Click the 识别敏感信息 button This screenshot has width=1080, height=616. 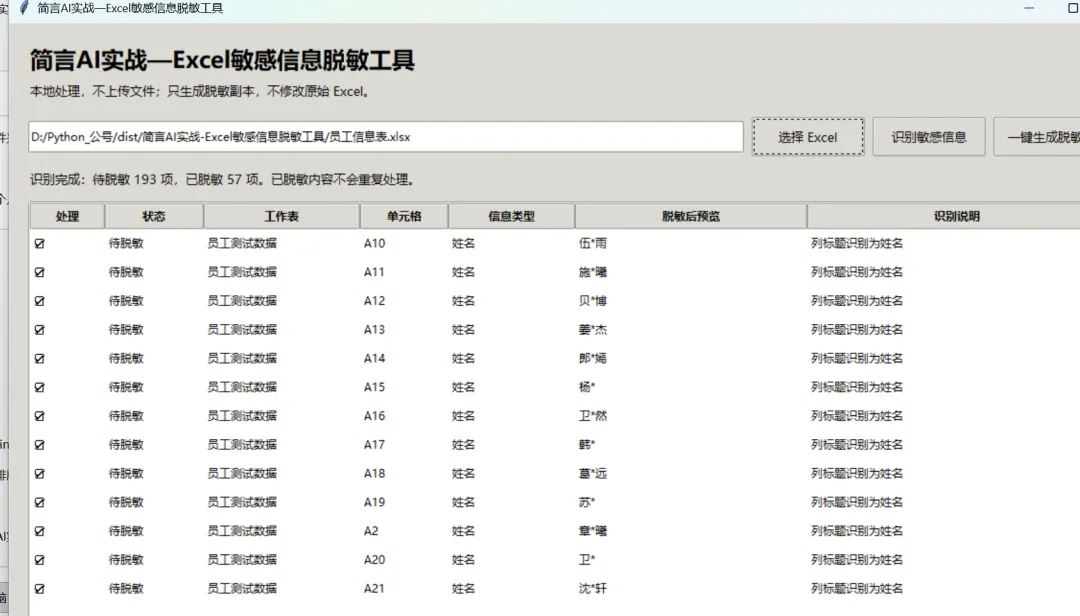click(928, 136)
